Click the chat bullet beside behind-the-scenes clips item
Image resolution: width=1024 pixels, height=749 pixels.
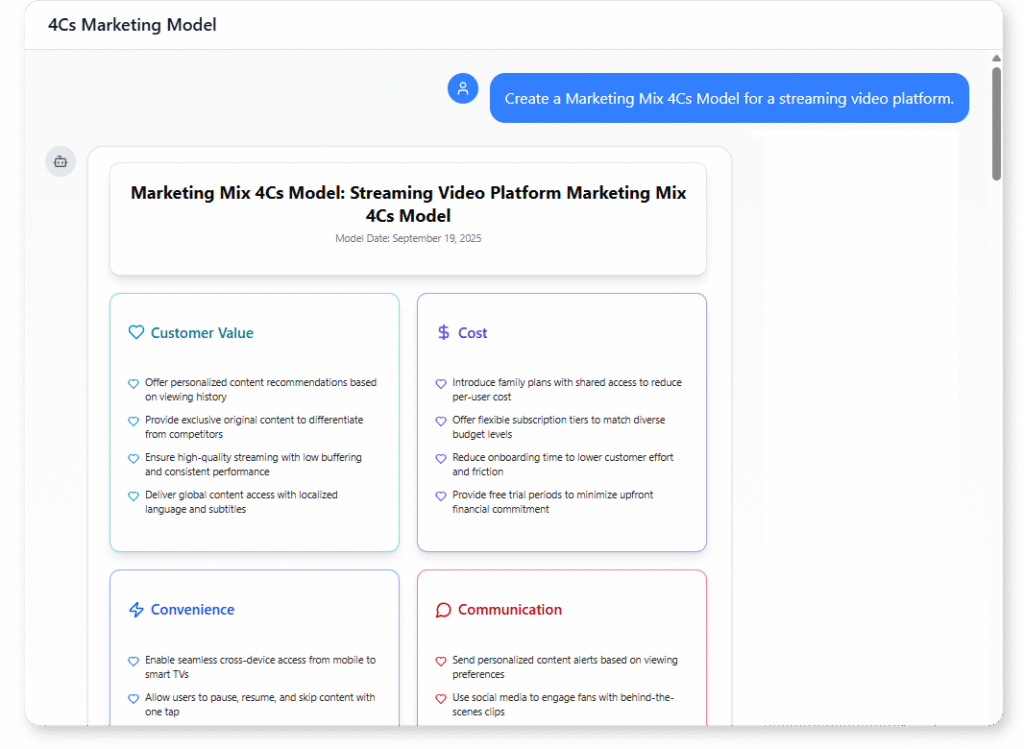click(441, 699)
